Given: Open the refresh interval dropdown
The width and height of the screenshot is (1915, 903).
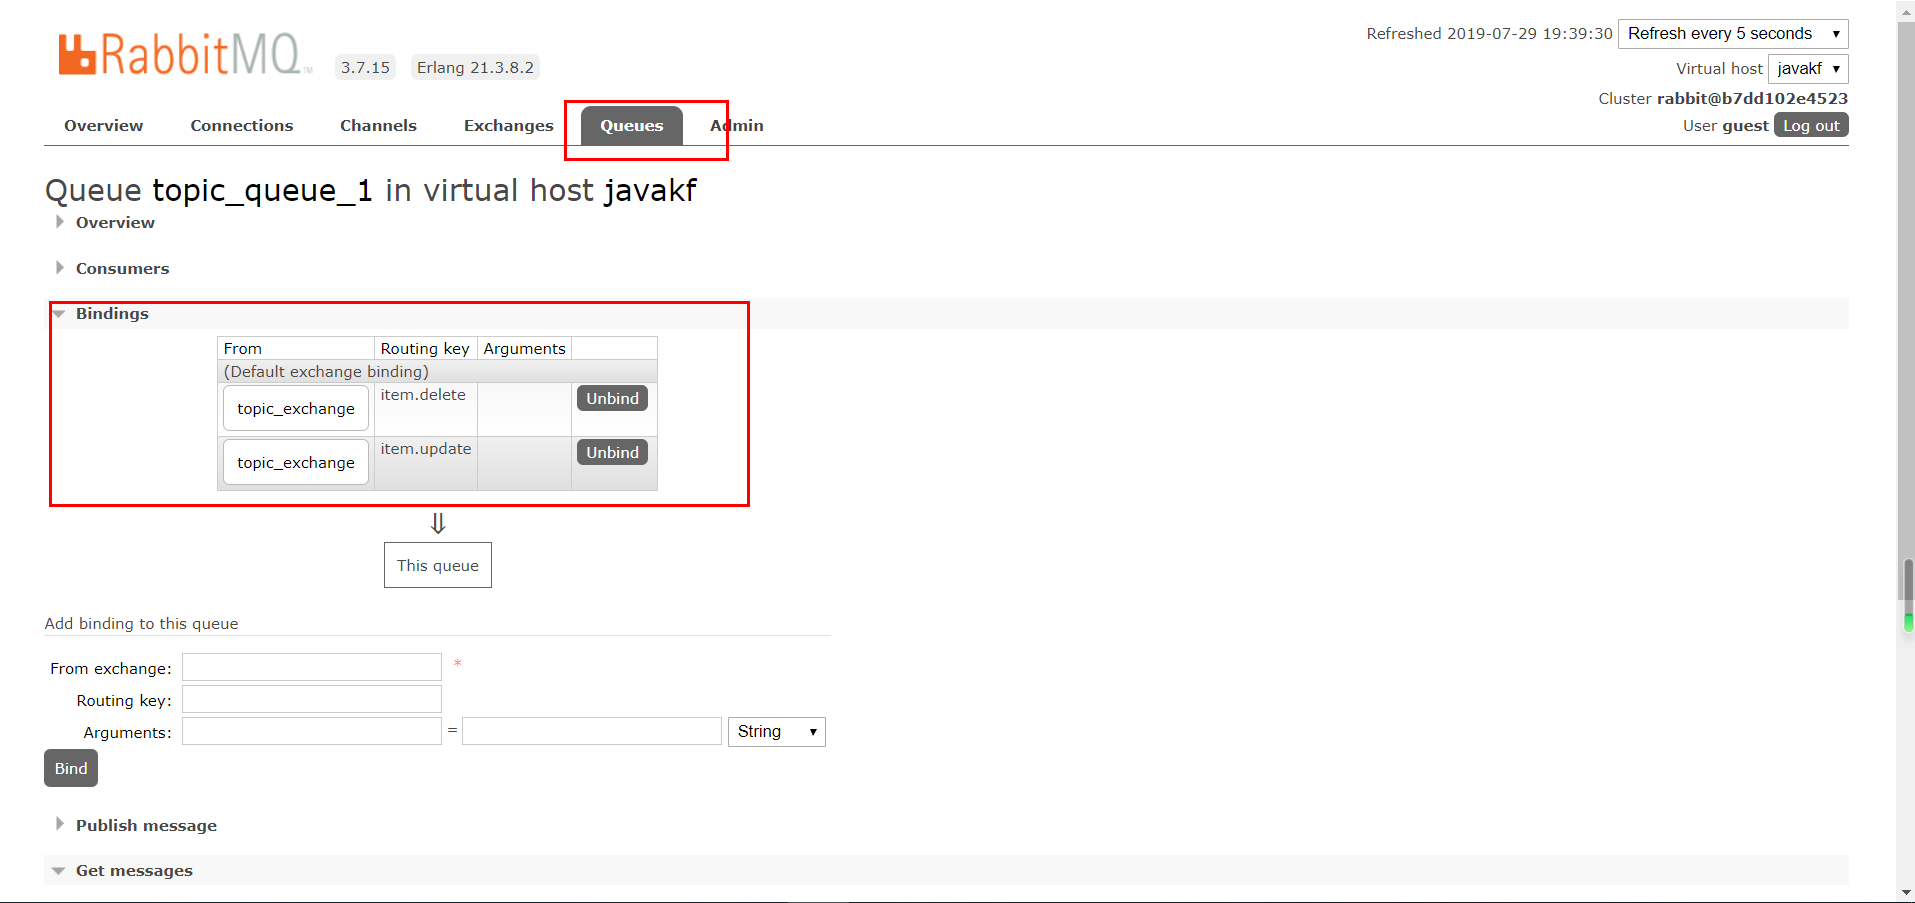Looking at the screenshot, I should pos(1733,33).
